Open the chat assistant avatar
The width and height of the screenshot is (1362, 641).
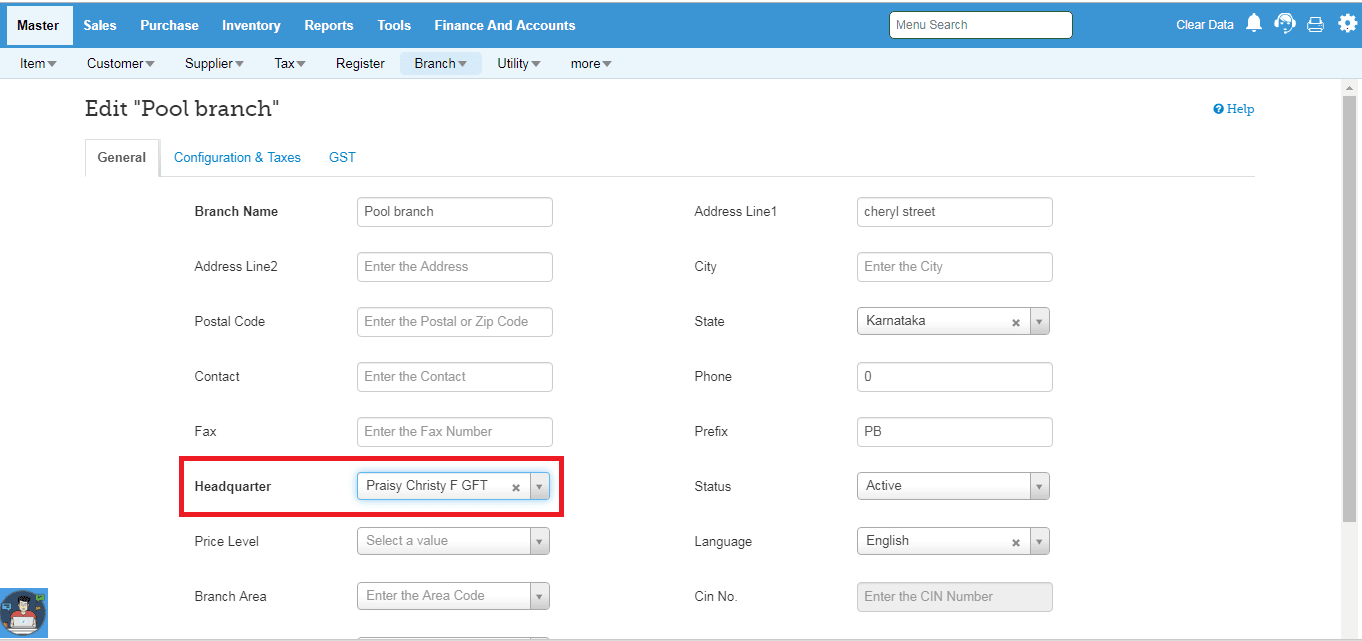[24, 613]
